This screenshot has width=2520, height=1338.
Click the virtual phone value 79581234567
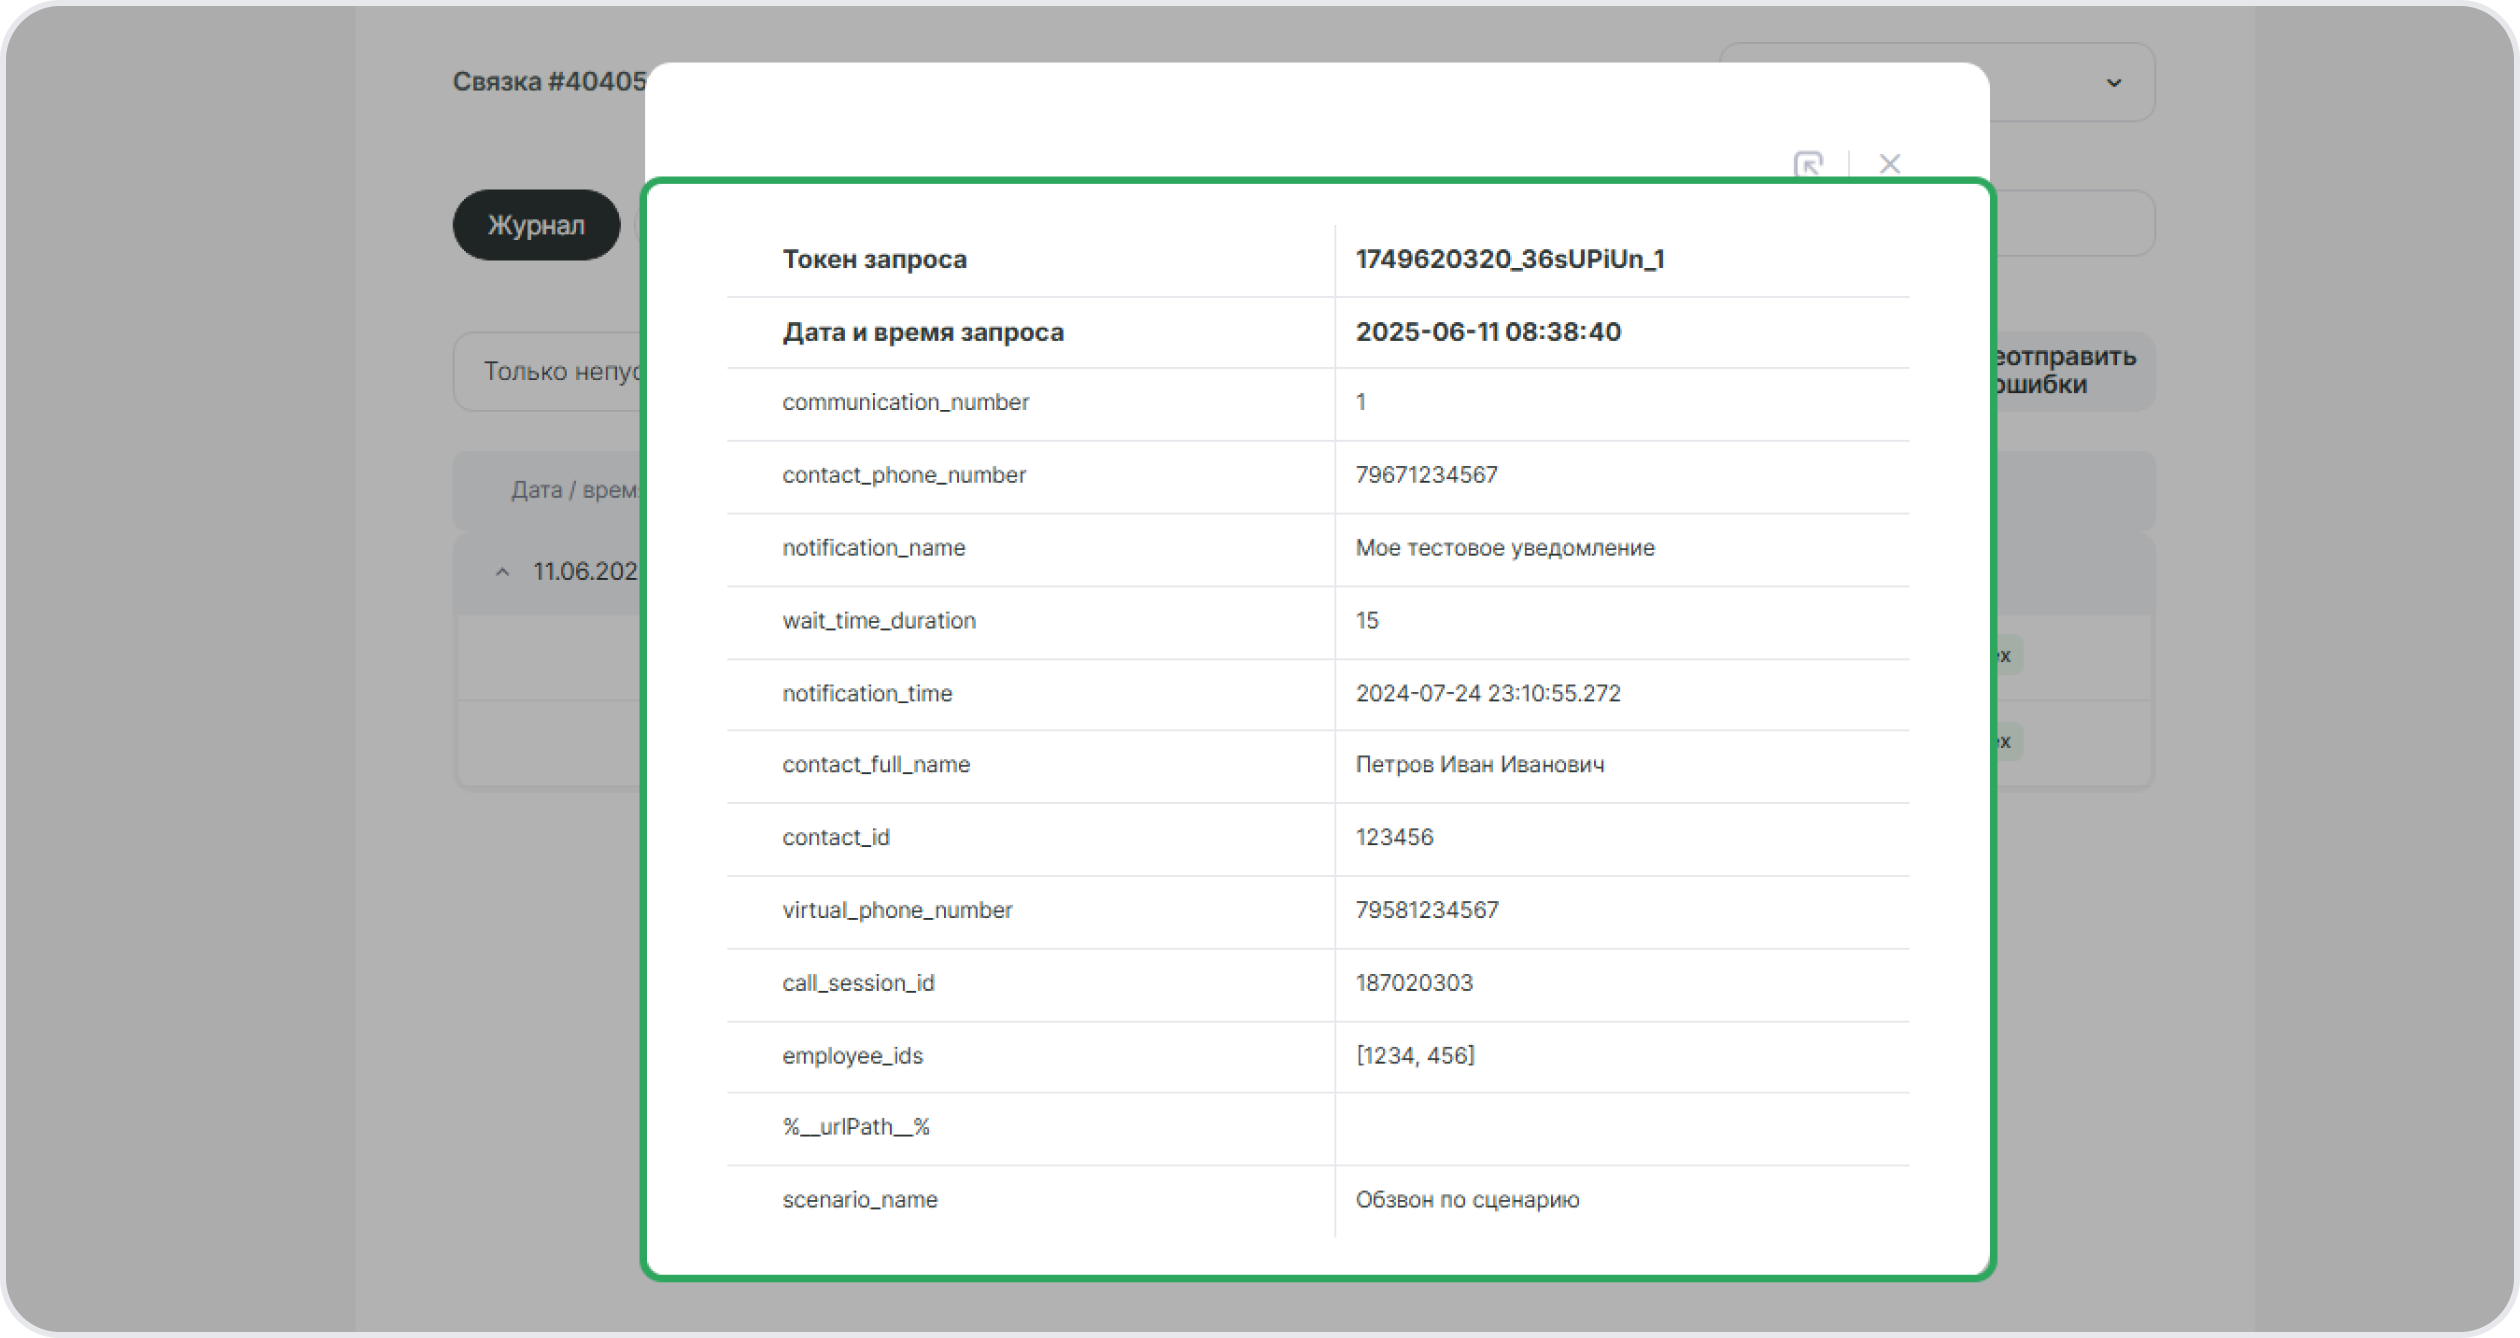[1426, 910]
